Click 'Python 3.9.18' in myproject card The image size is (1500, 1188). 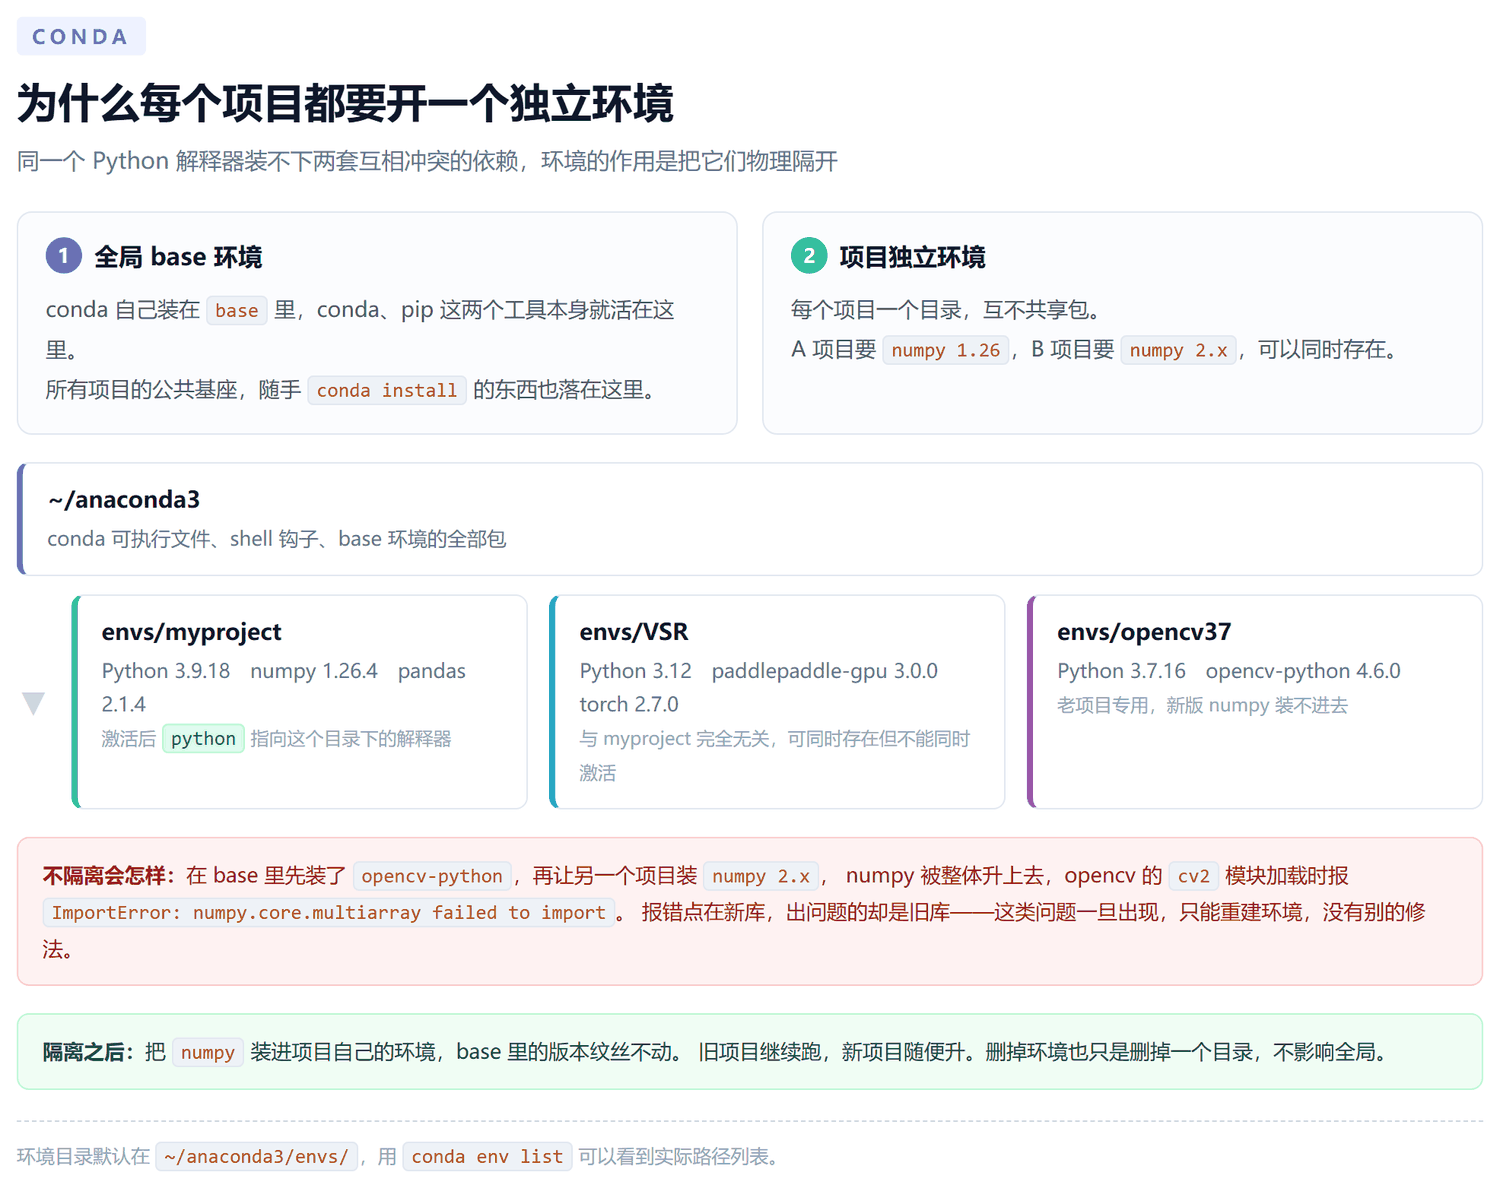(166, 671)
